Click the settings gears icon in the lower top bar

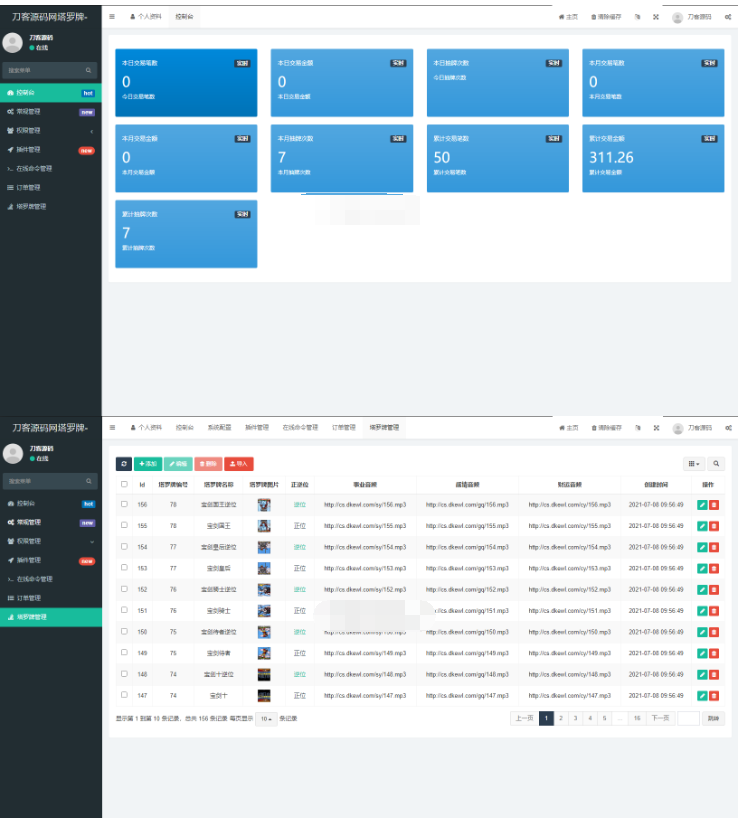[728, 427]
